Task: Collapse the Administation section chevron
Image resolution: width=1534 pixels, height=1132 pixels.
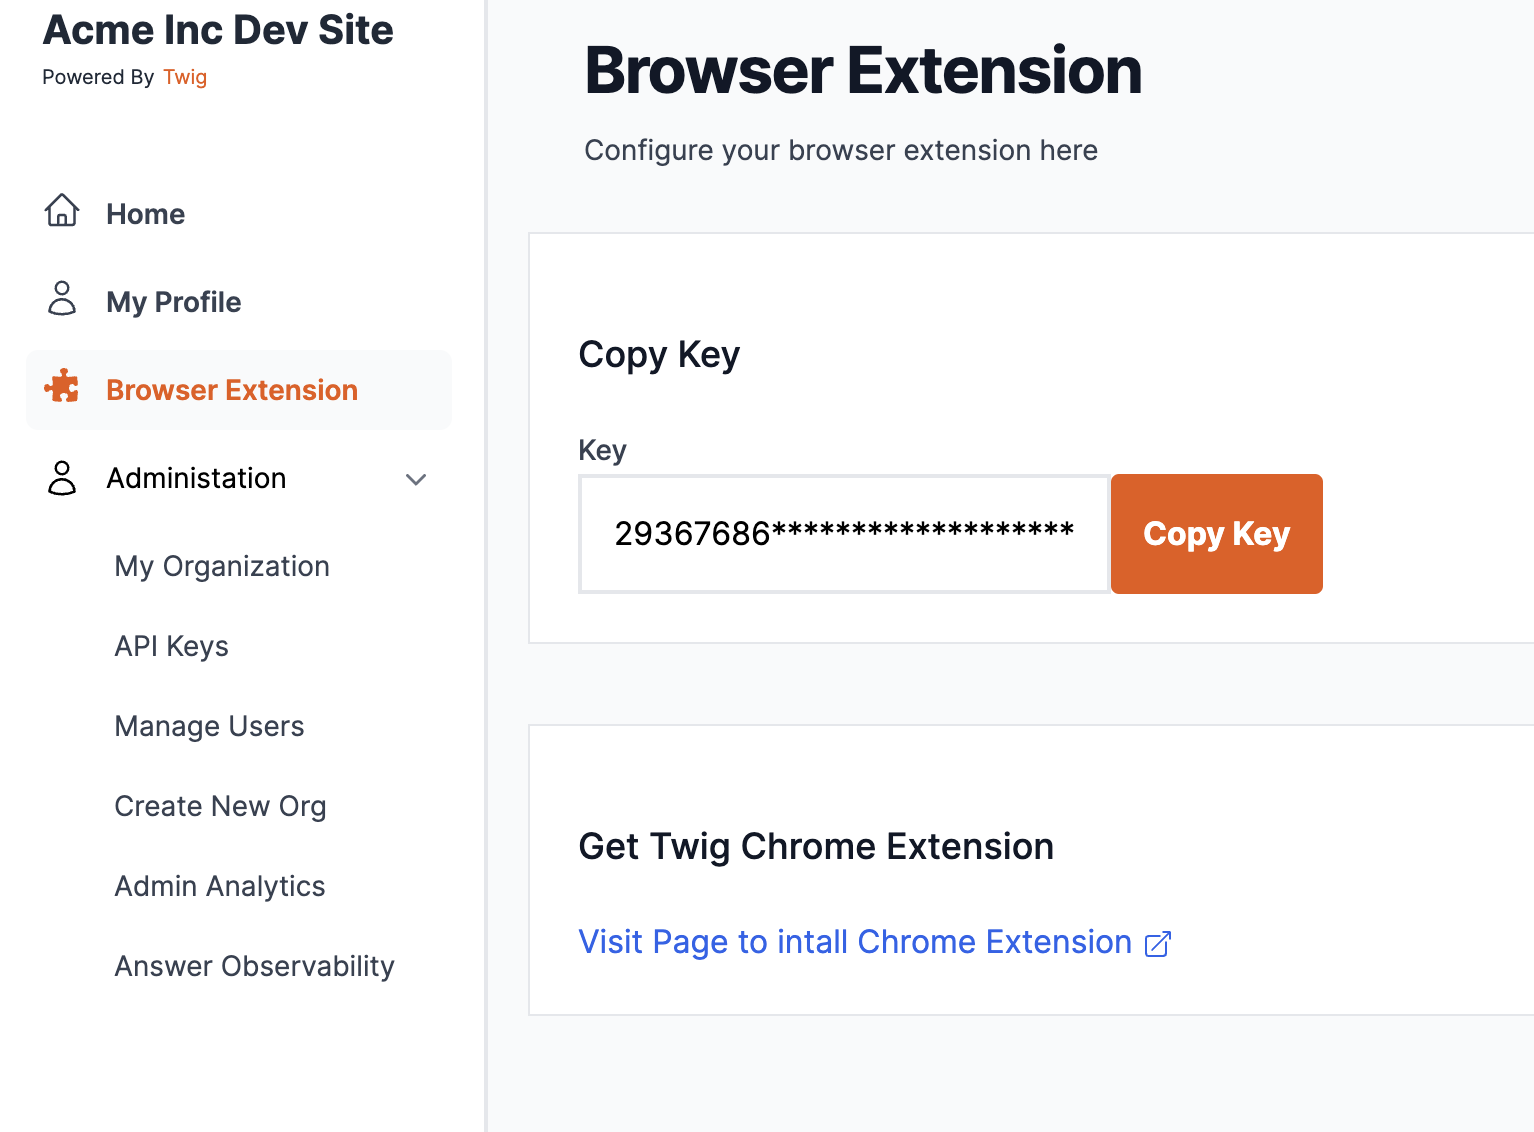Action: click(x=416, y=480)
